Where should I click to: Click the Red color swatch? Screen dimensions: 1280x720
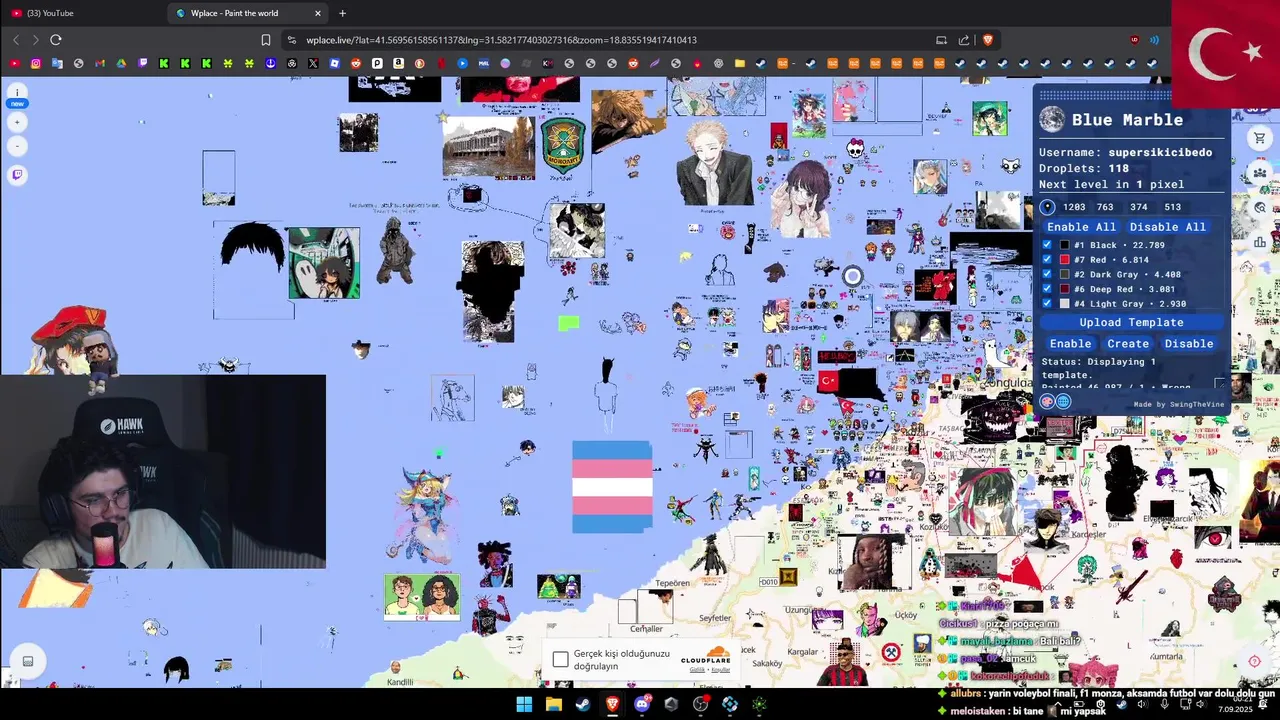(1065, 259)
